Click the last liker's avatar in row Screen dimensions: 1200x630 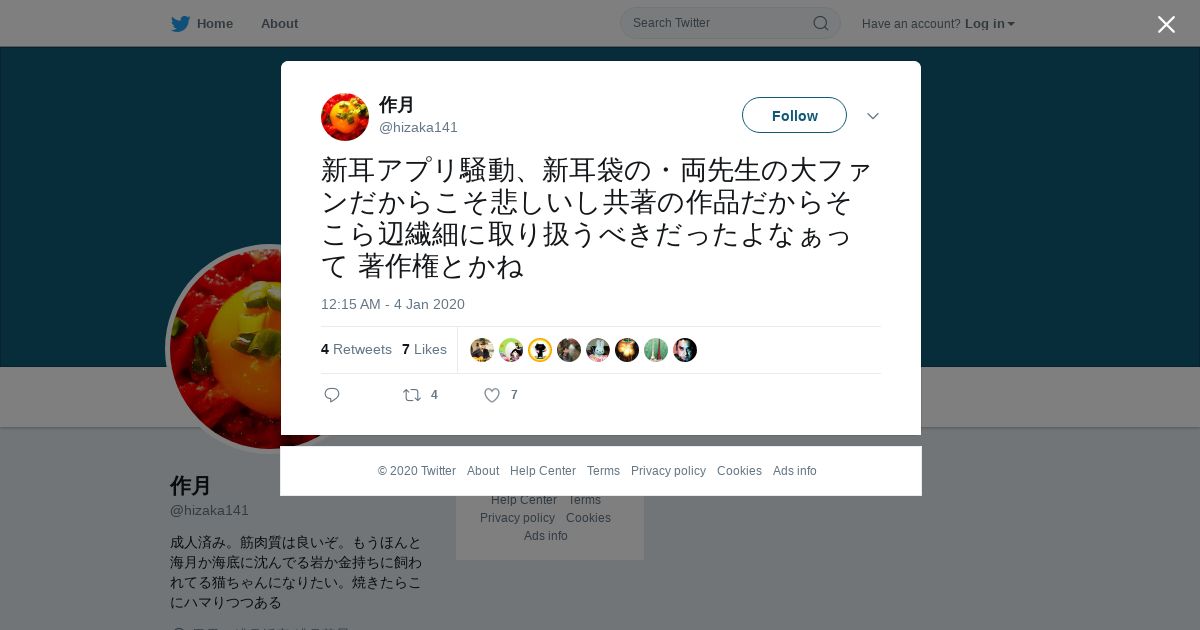coord(685,350)
